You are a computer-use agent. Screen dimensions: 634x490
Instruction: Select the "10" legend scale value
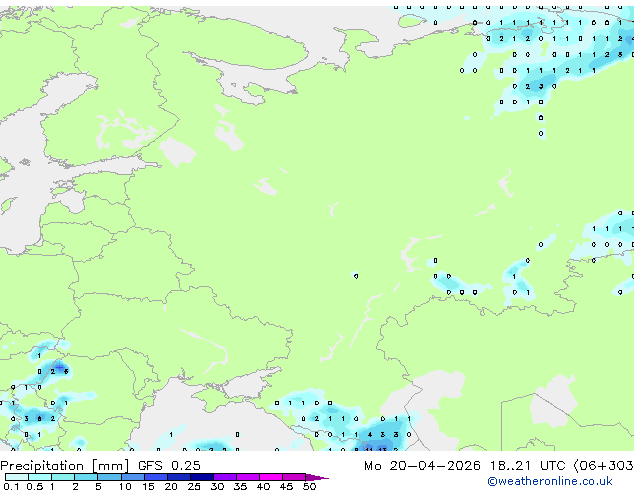125,486
